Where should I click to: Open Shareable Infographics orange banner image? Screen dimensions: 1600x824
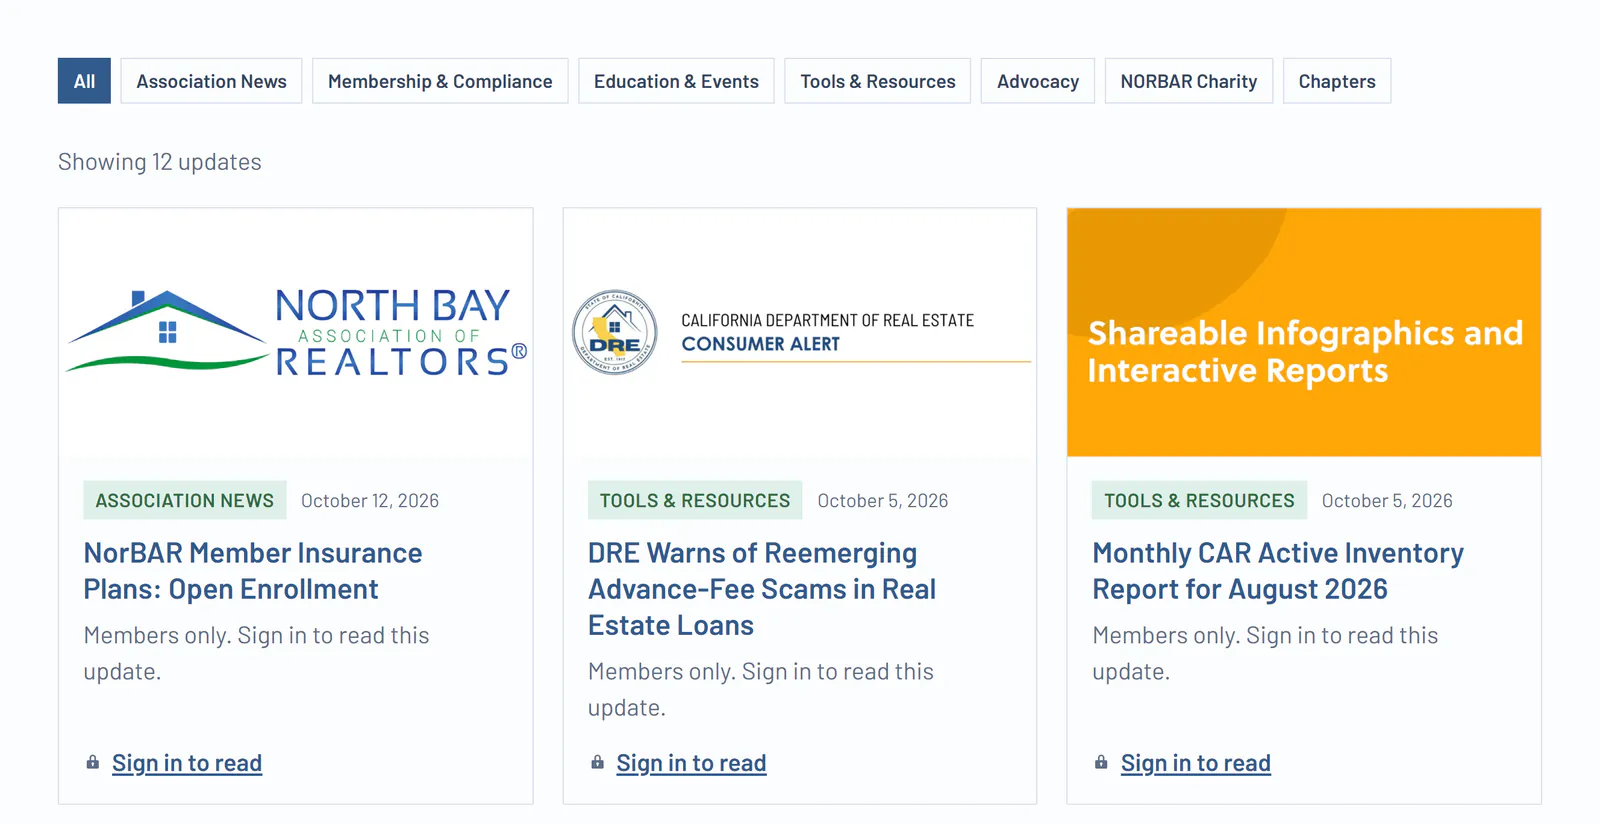coord(1304,333)
